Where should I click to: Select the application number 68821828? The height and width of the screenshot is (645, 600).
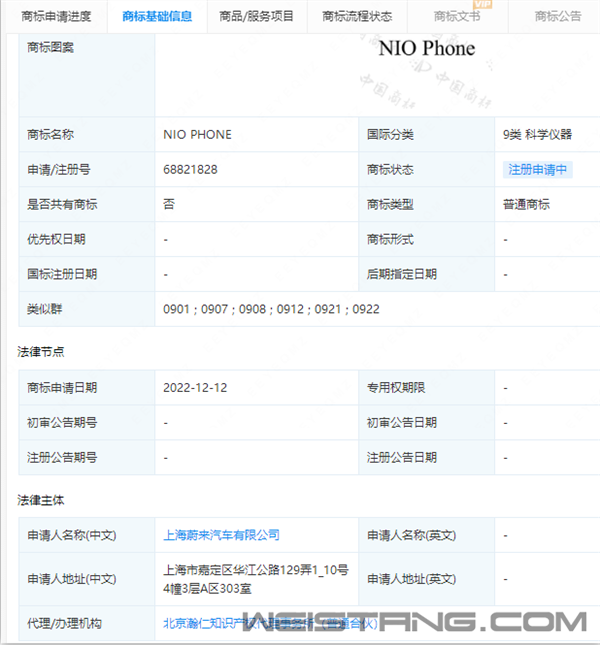click(x=190, y=169)
